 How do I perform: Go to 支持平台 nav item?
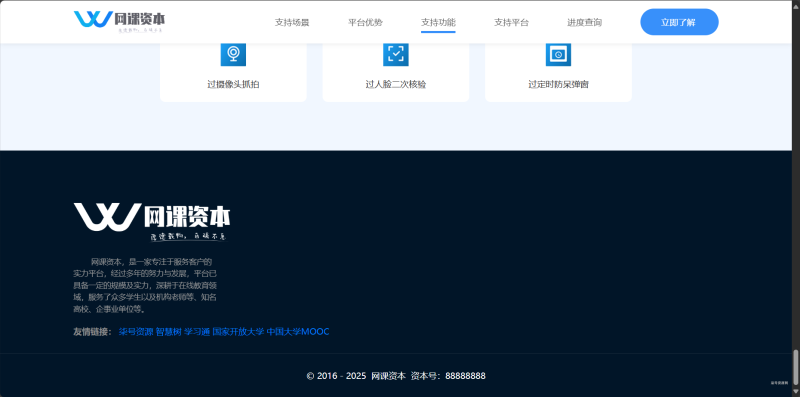[511, 22]
